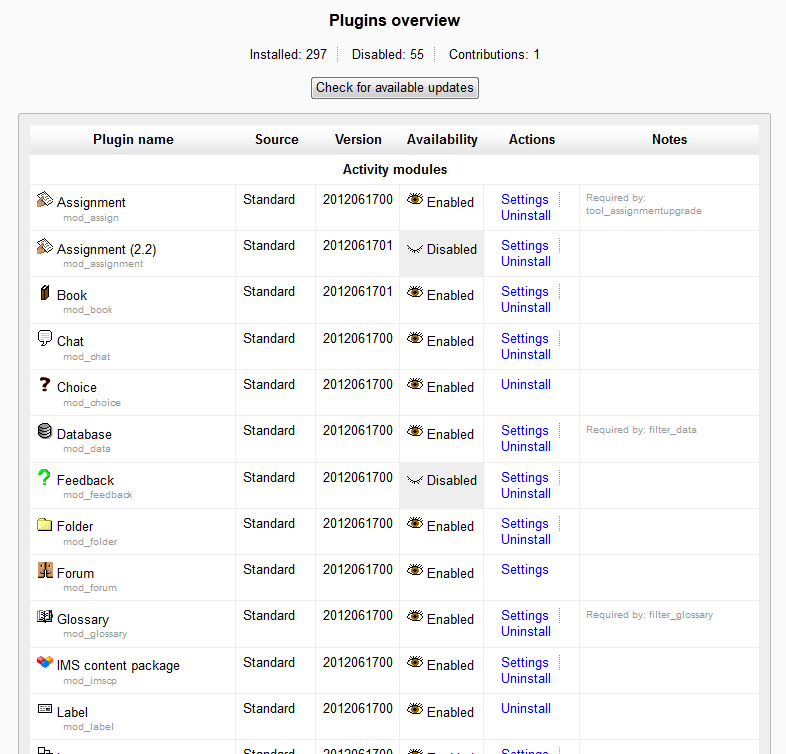The width and height of the screenshot is (786, 754).
Task: Click the yellow Folder module icon
Action: pyautogui.click(x=45, y=524)
